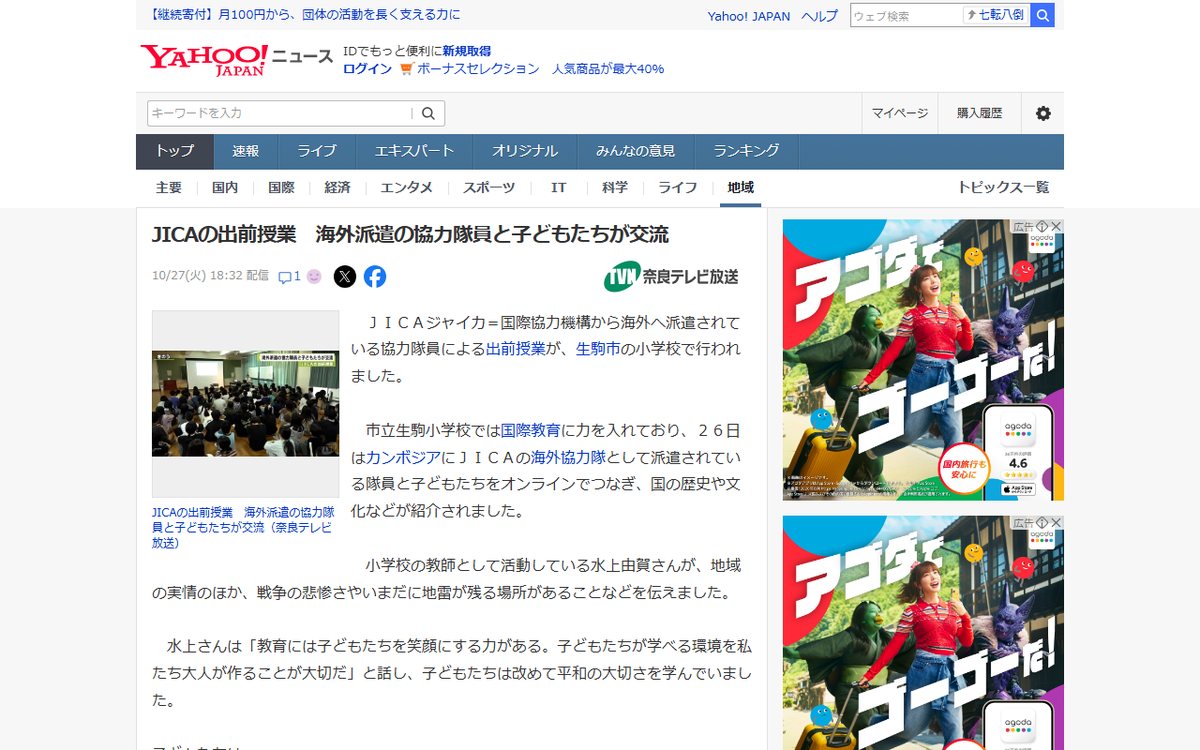
Task: Select the 国際 category
Action: coord(281,188)
